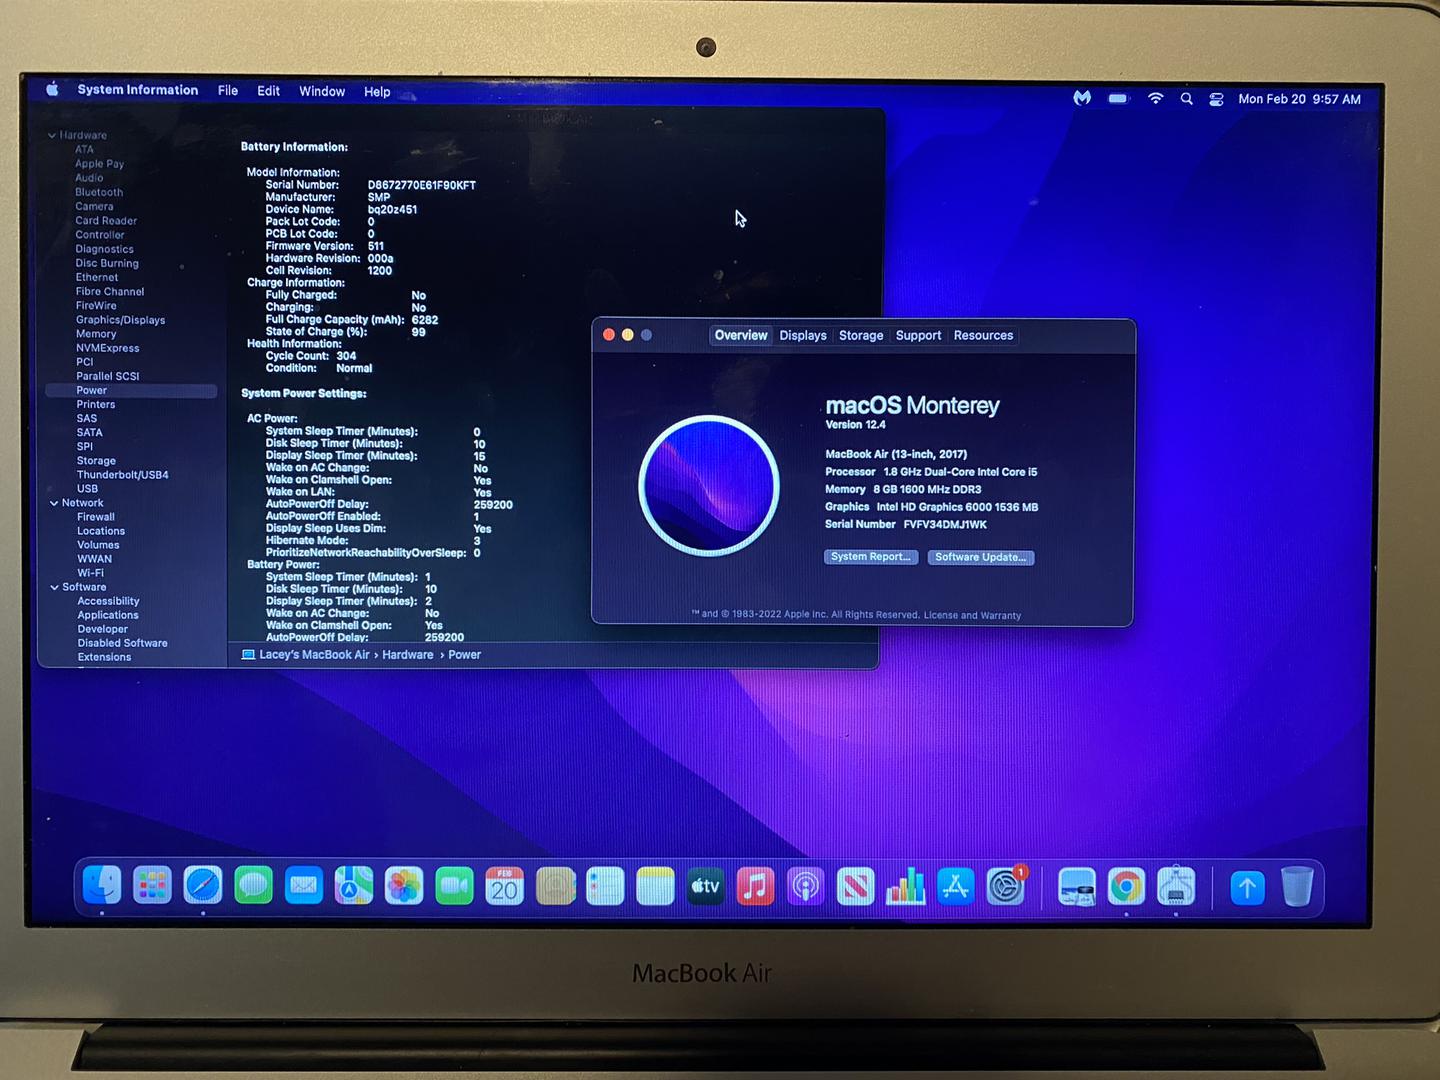The image size is (1440, 1080).
Task: Select NVMExpress in the sidebar
Action: coord(107,348)
